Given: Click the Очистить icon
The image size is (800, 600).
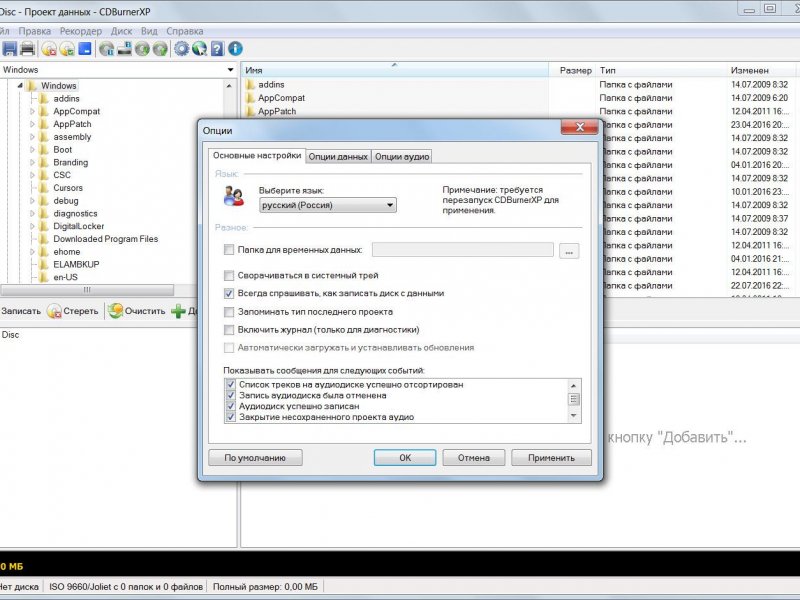Looking at the screenshot, I should (115, 311).
